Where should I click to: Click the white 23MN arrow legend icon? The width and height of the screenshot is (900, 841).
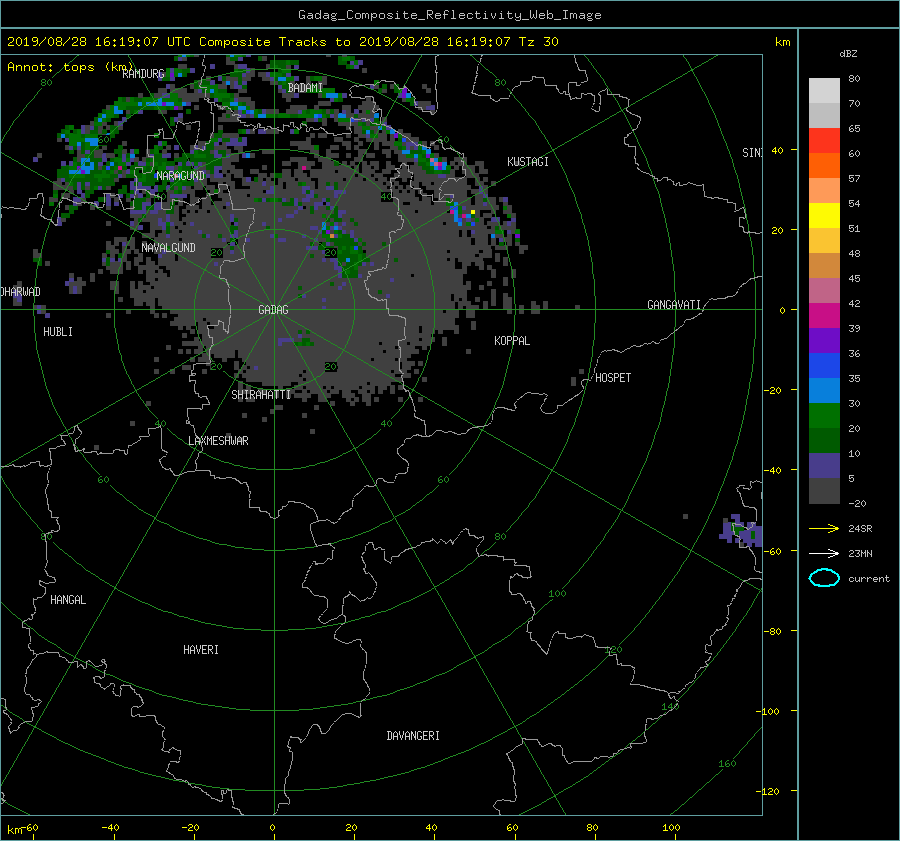824,553
